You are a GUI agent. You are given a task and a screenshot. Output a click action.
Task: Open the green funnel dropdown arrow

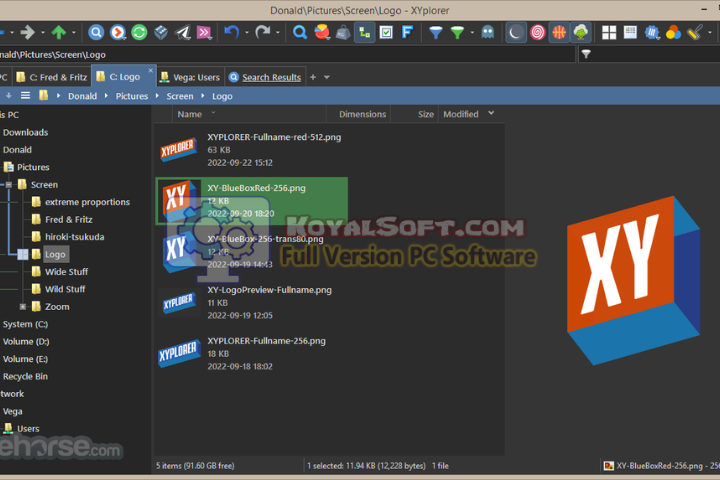point(472,33)
